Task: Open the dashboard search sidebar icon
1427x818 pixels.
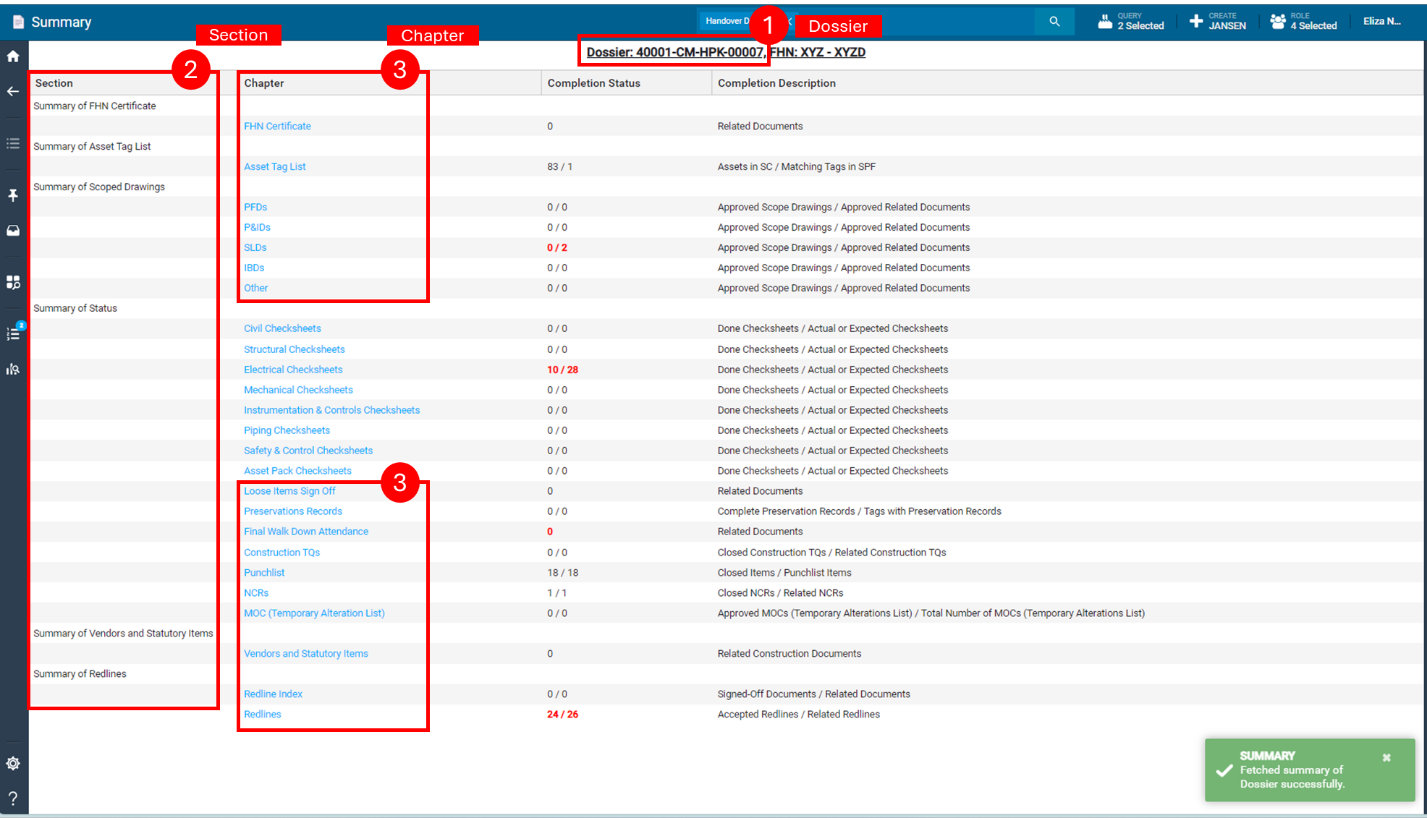Action: (13, 283)
